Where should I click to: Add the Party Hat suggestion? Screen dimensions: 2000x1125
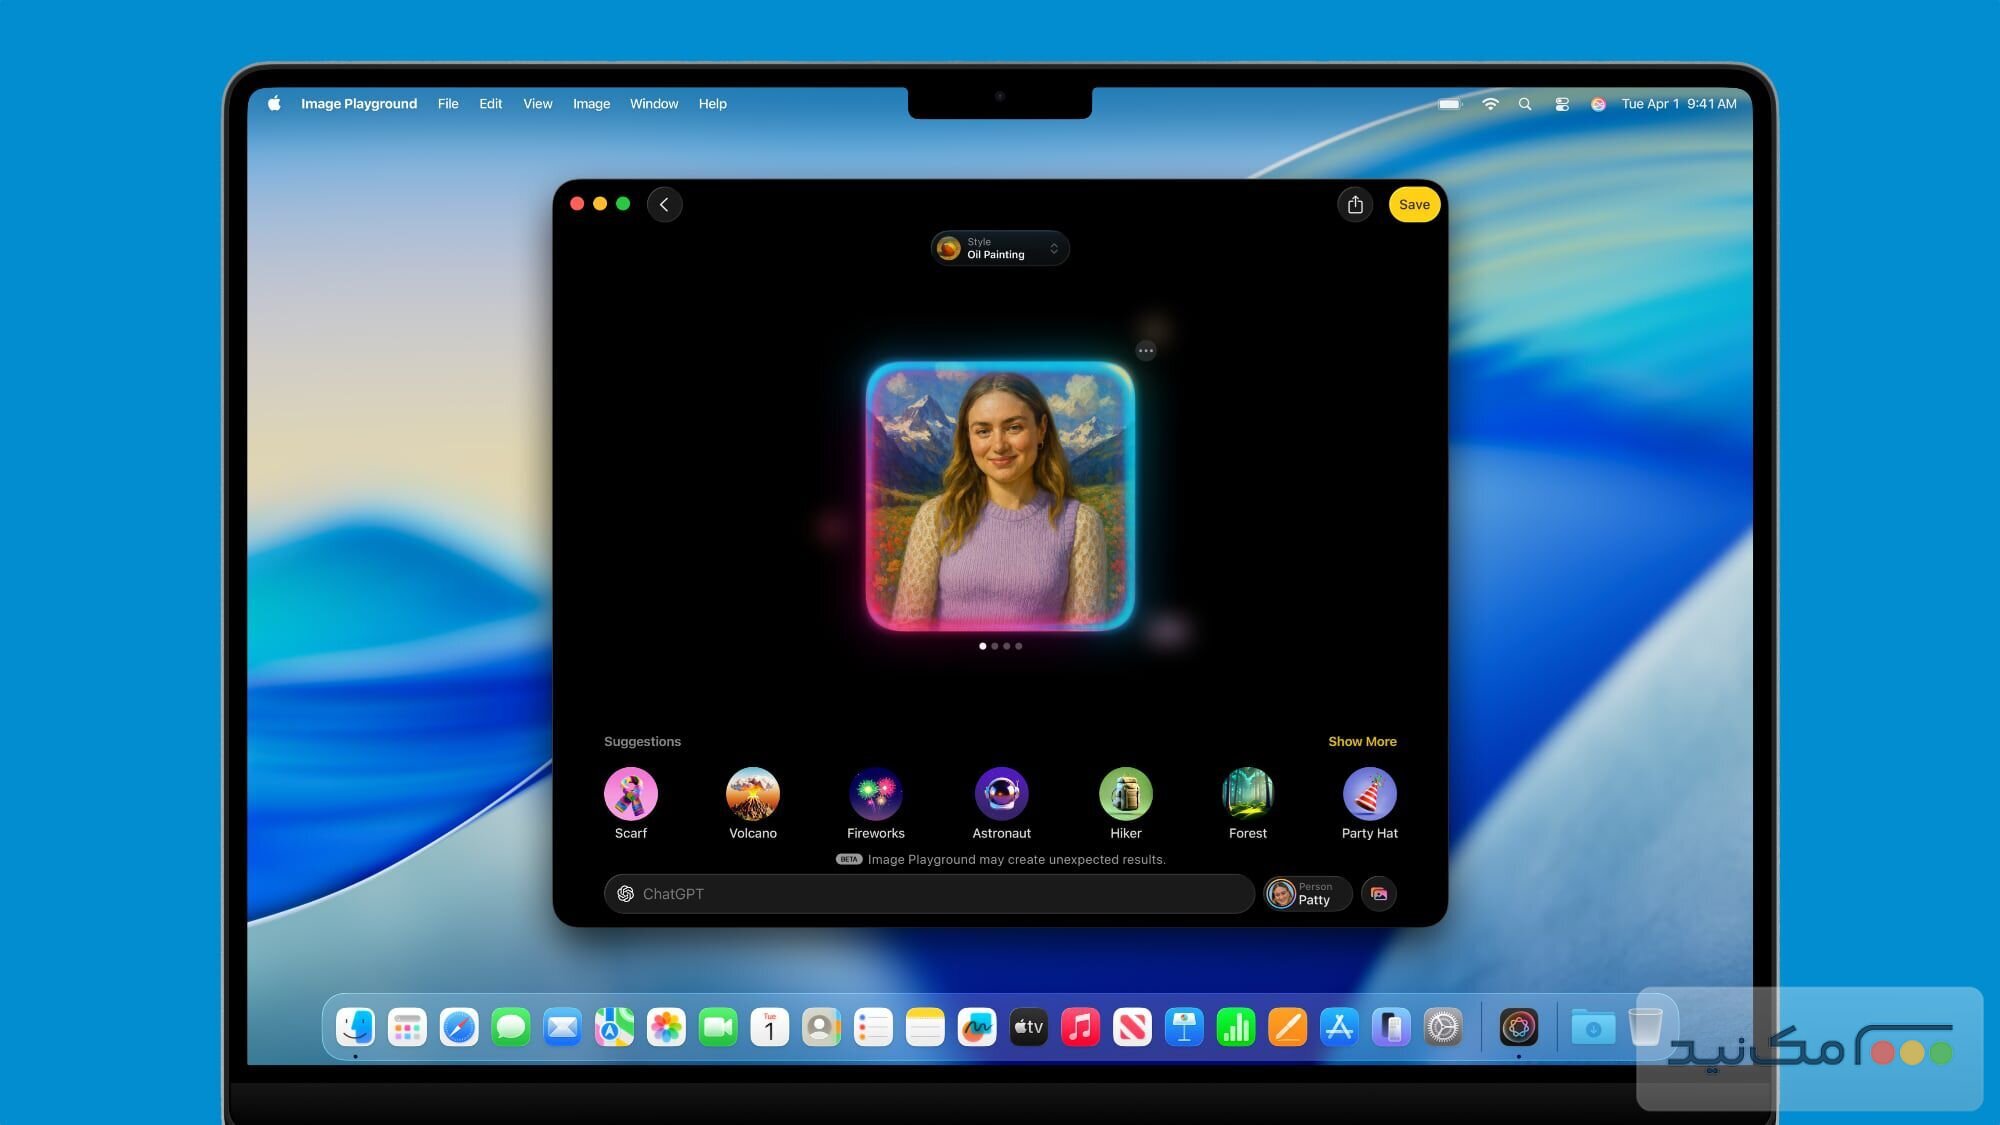tap(1370, 793)
